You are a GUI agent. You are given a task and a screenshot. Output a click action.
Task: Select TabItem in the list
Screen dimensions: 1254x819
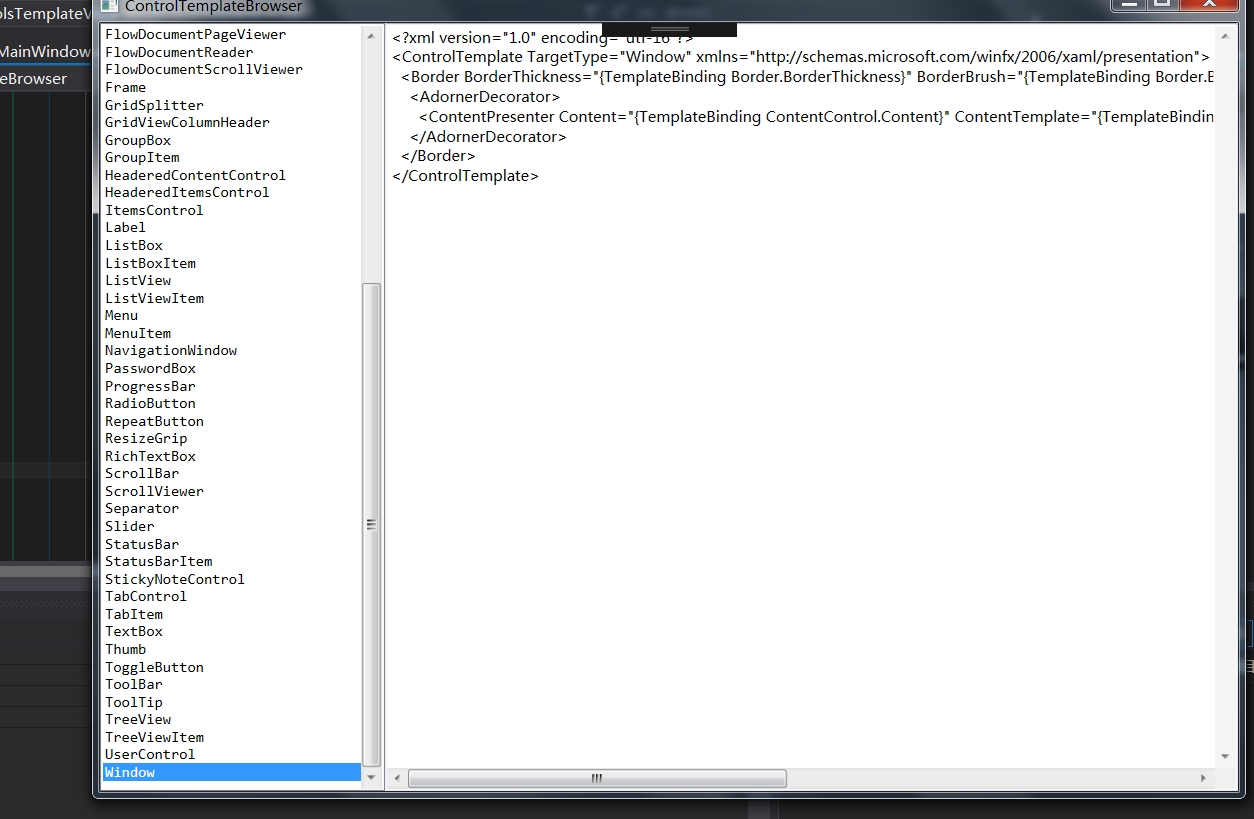[x=232, y=614]
